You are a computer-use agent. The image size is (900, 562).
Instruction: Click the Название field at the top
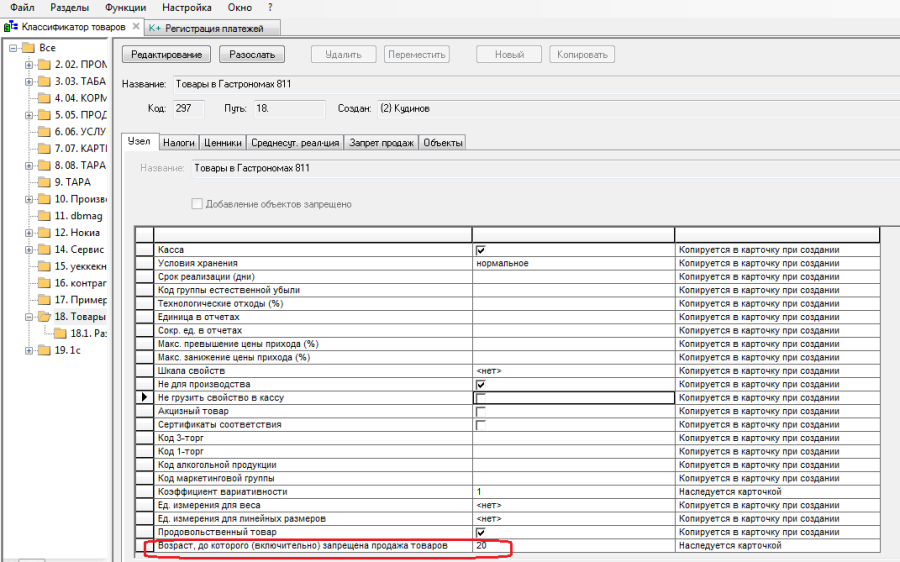click(x=536, y=84)
